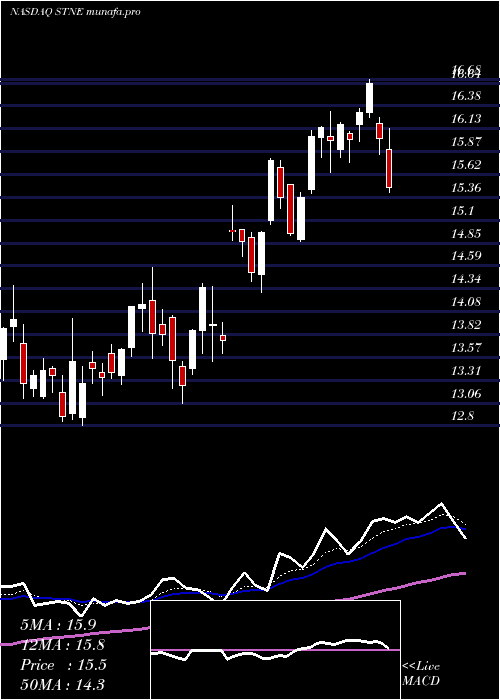The image size is (500, 700).
Task: Click the 14.59 price axis label
Action: tap(466, 256)
